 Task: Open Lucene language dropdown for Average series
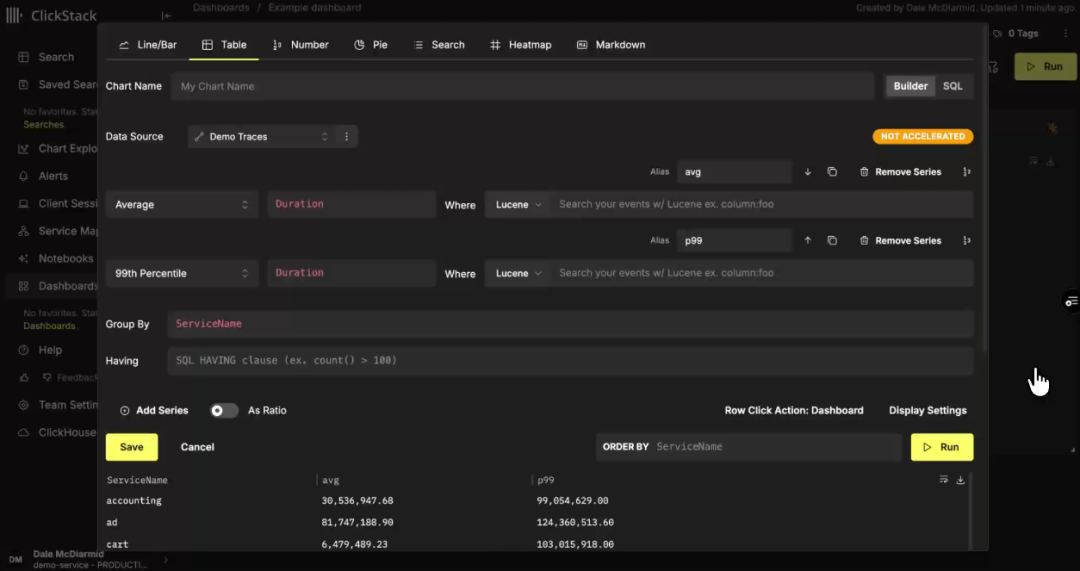click(x=518, y=205)
